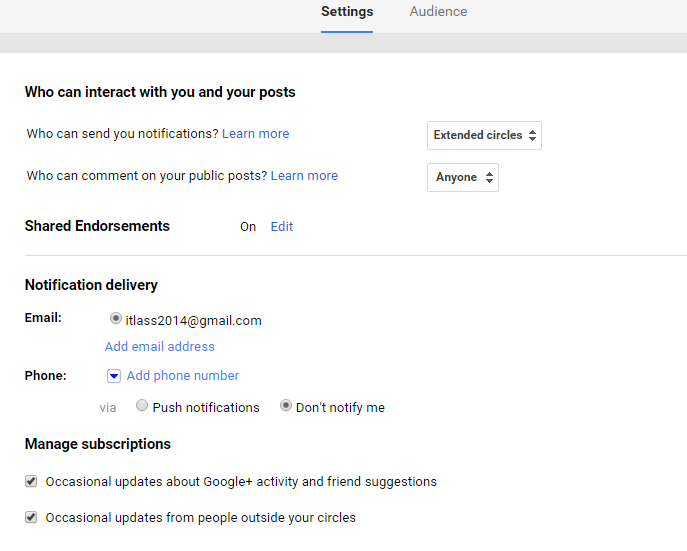Click the Add phone number link
687x551 pixels.
tap(183, 376)
